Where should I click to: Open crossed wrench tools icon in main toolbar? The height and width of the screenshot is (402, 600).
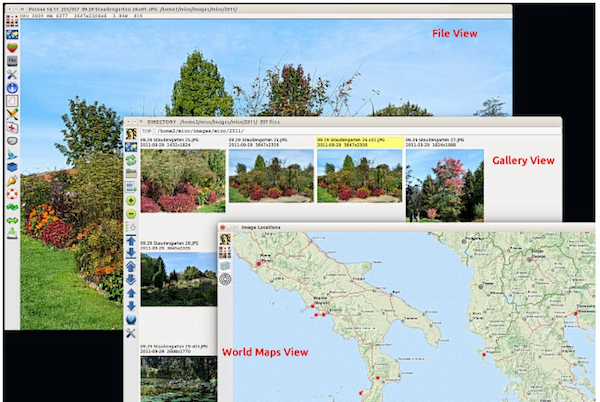pyautogui.click(x=12, y=75)
